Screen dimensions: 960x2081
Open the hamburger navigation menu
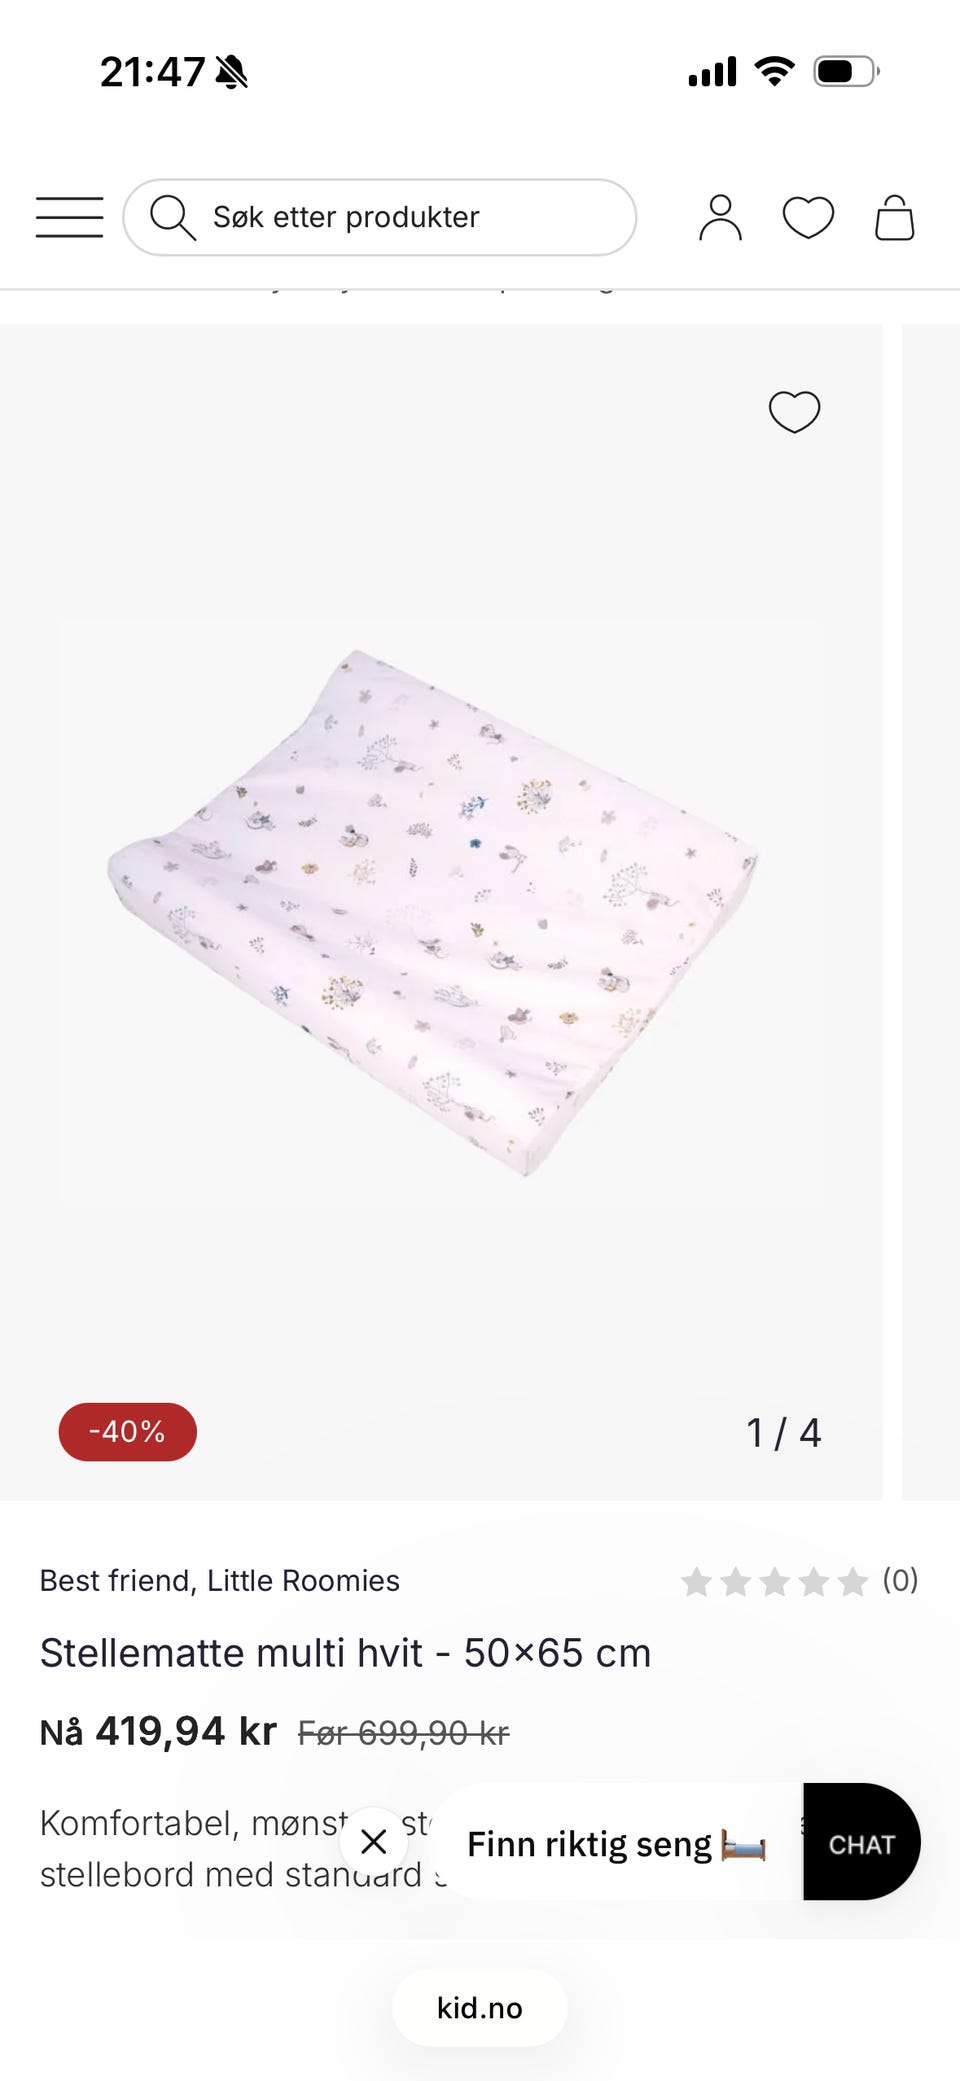pos(69,217)
